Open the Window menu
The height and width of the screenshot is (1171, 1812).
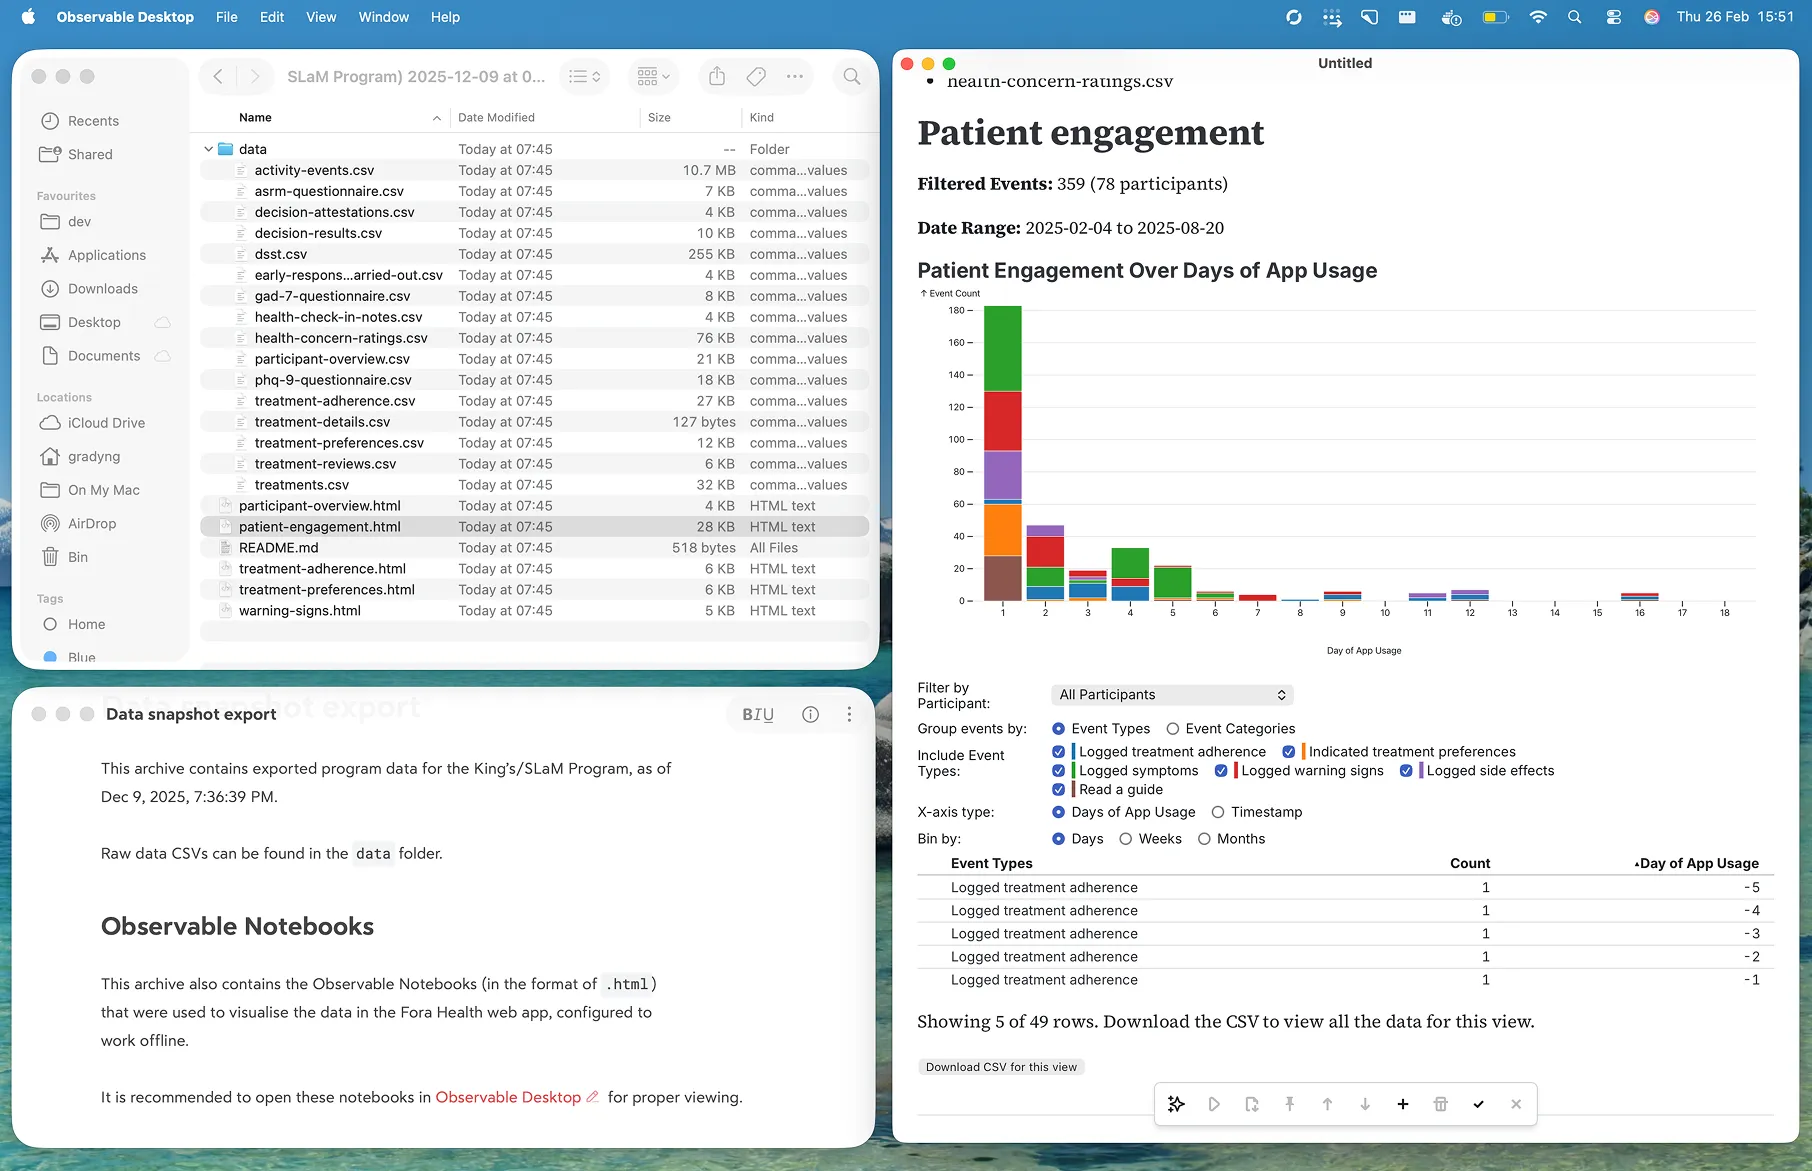coord(383,17)
